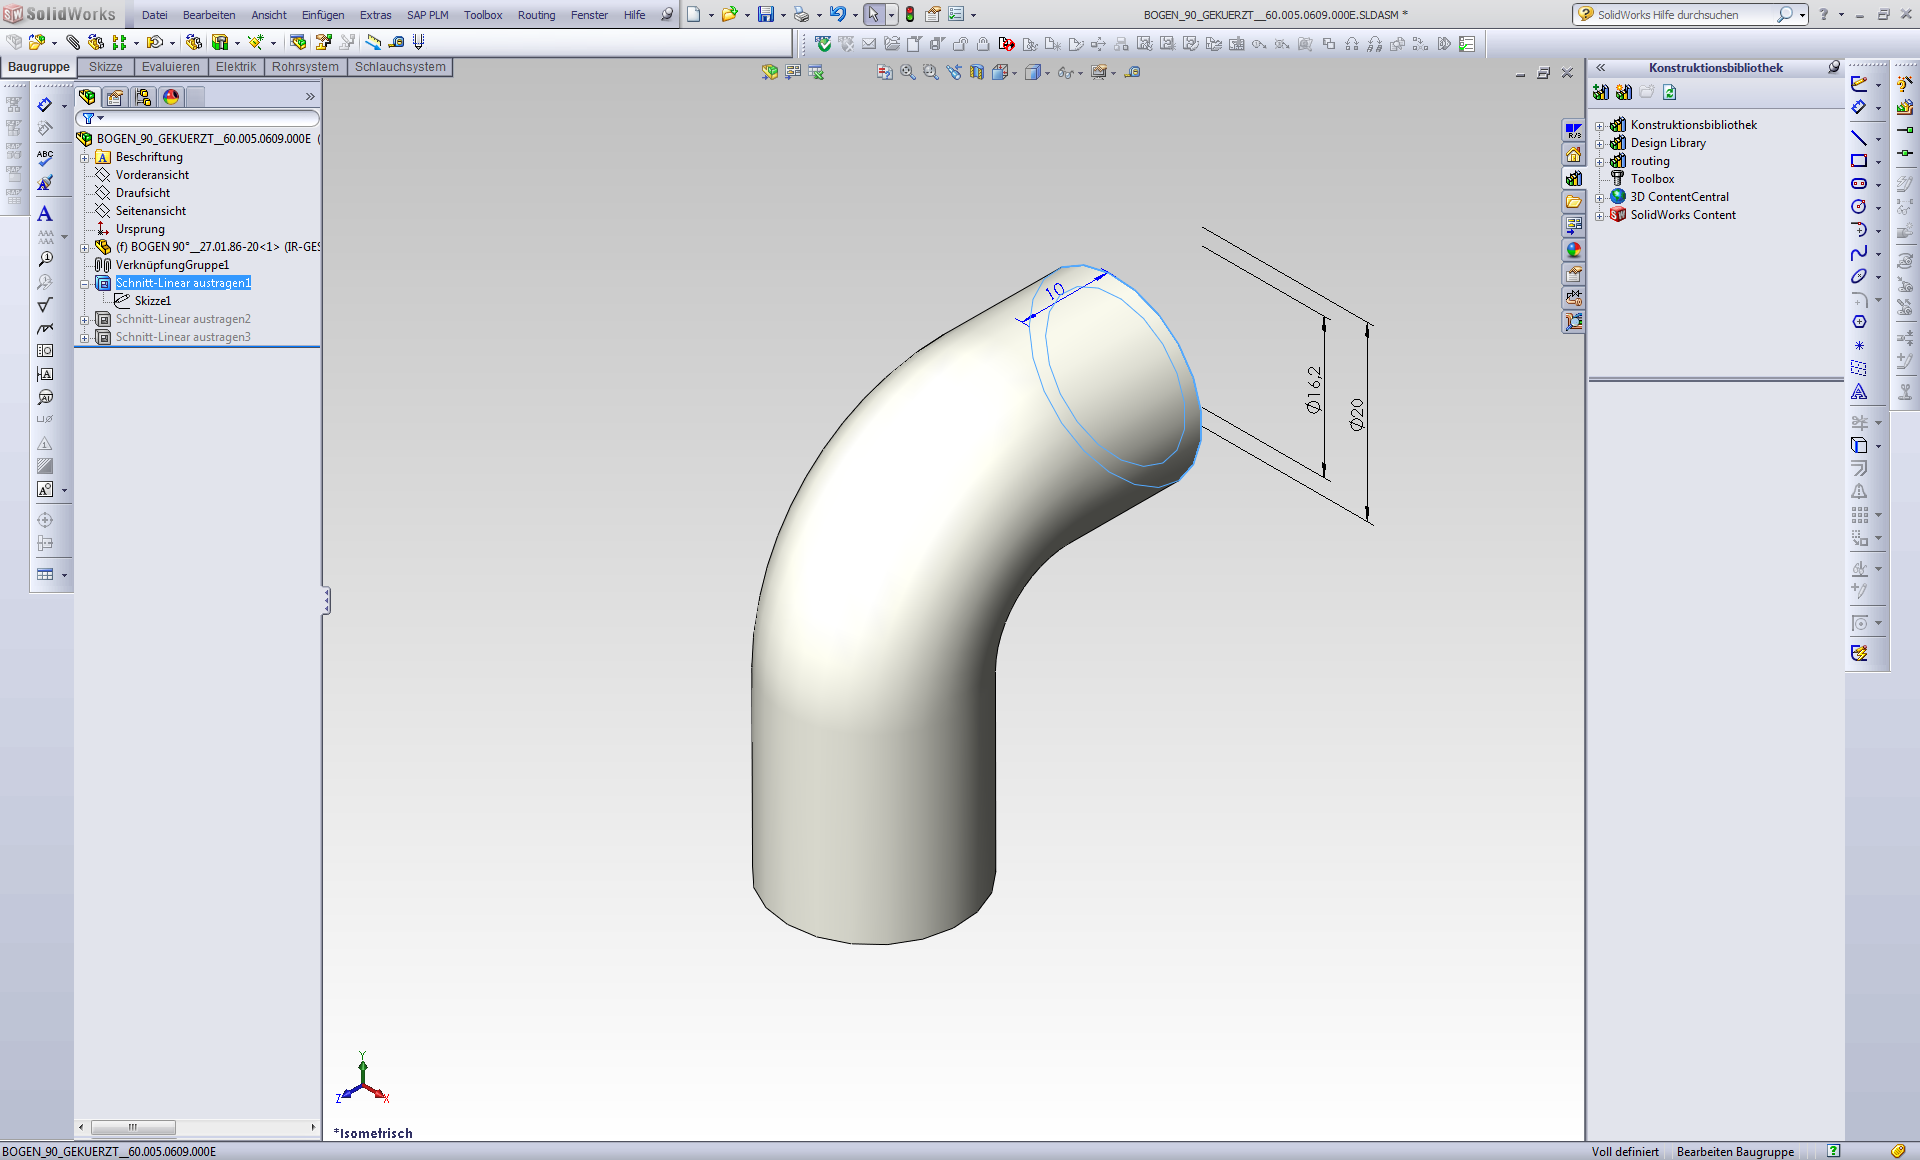Viewport: 1920px width, 1160px height.
Task: Expand the 3D ContentCentral node
Action: tap(1599, 198)
